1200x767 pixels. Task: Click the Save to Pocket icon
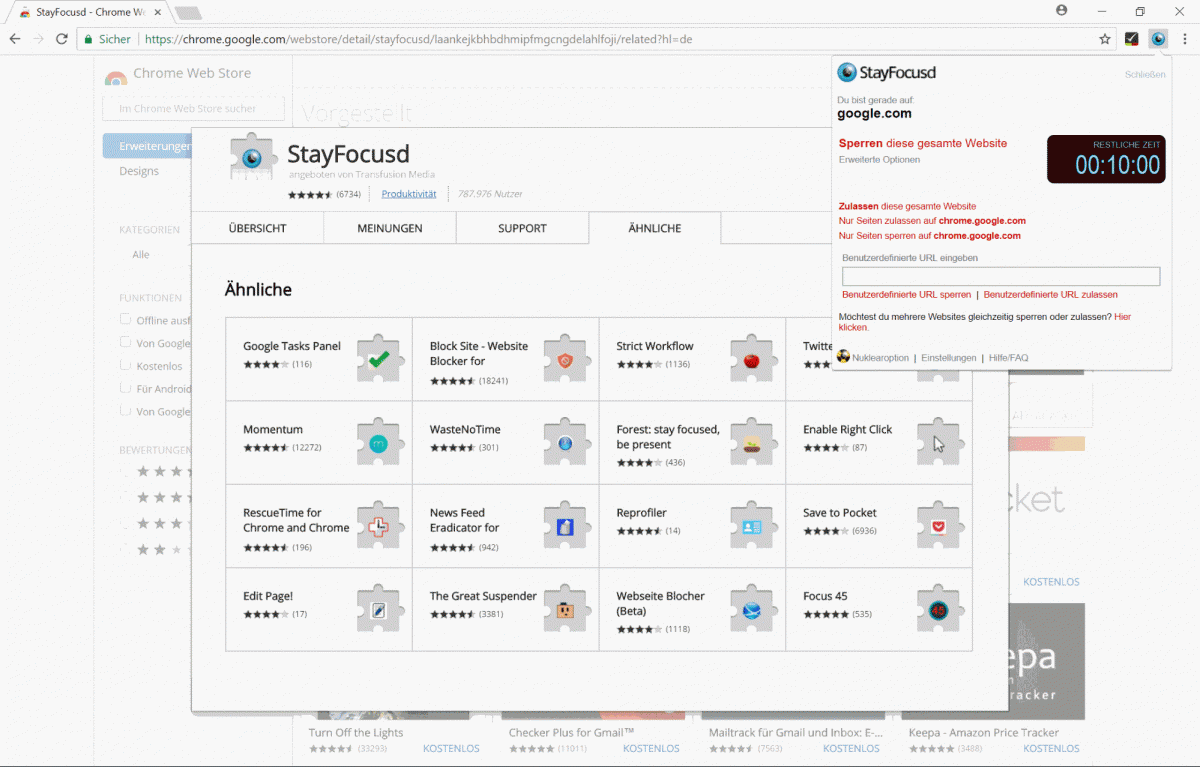[938, 525]
